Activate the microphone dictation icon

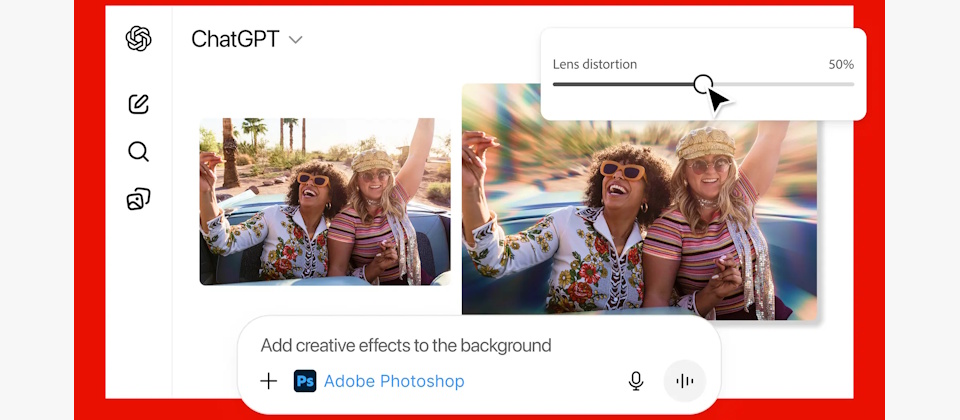635,381
